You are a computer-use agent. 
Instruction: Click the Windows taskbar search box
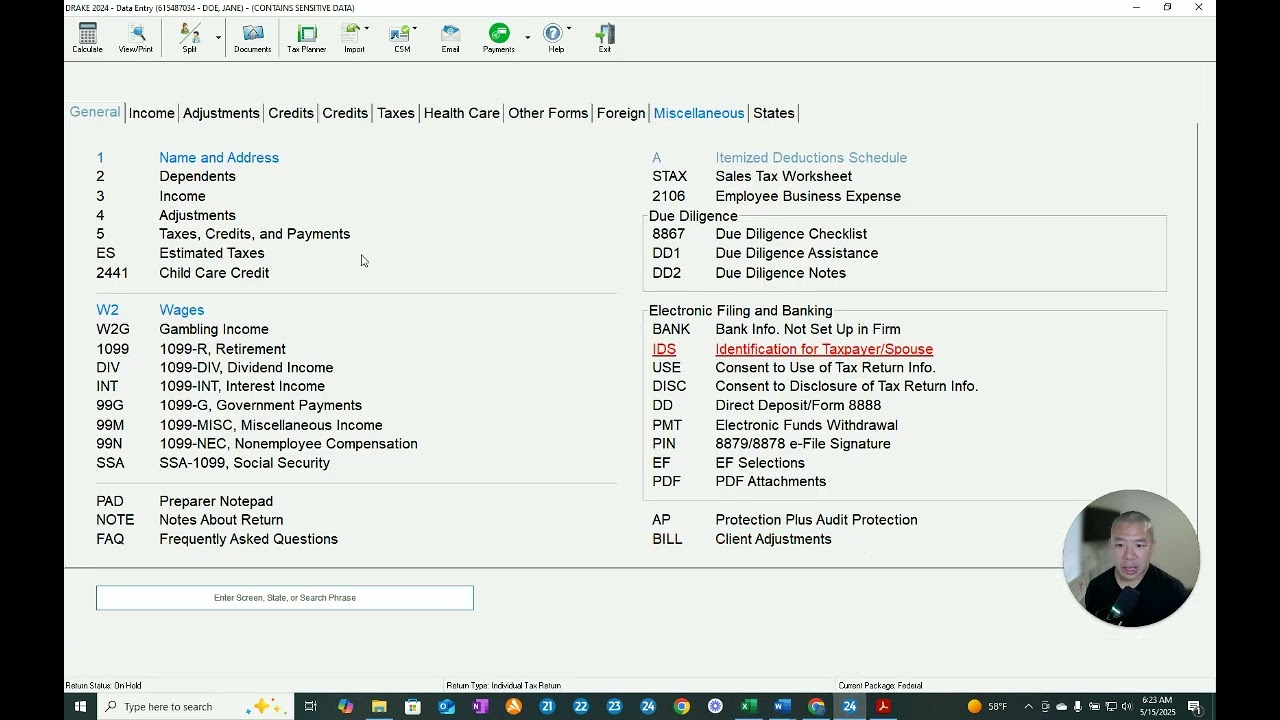pyautogui.click(x=195, y=706)
